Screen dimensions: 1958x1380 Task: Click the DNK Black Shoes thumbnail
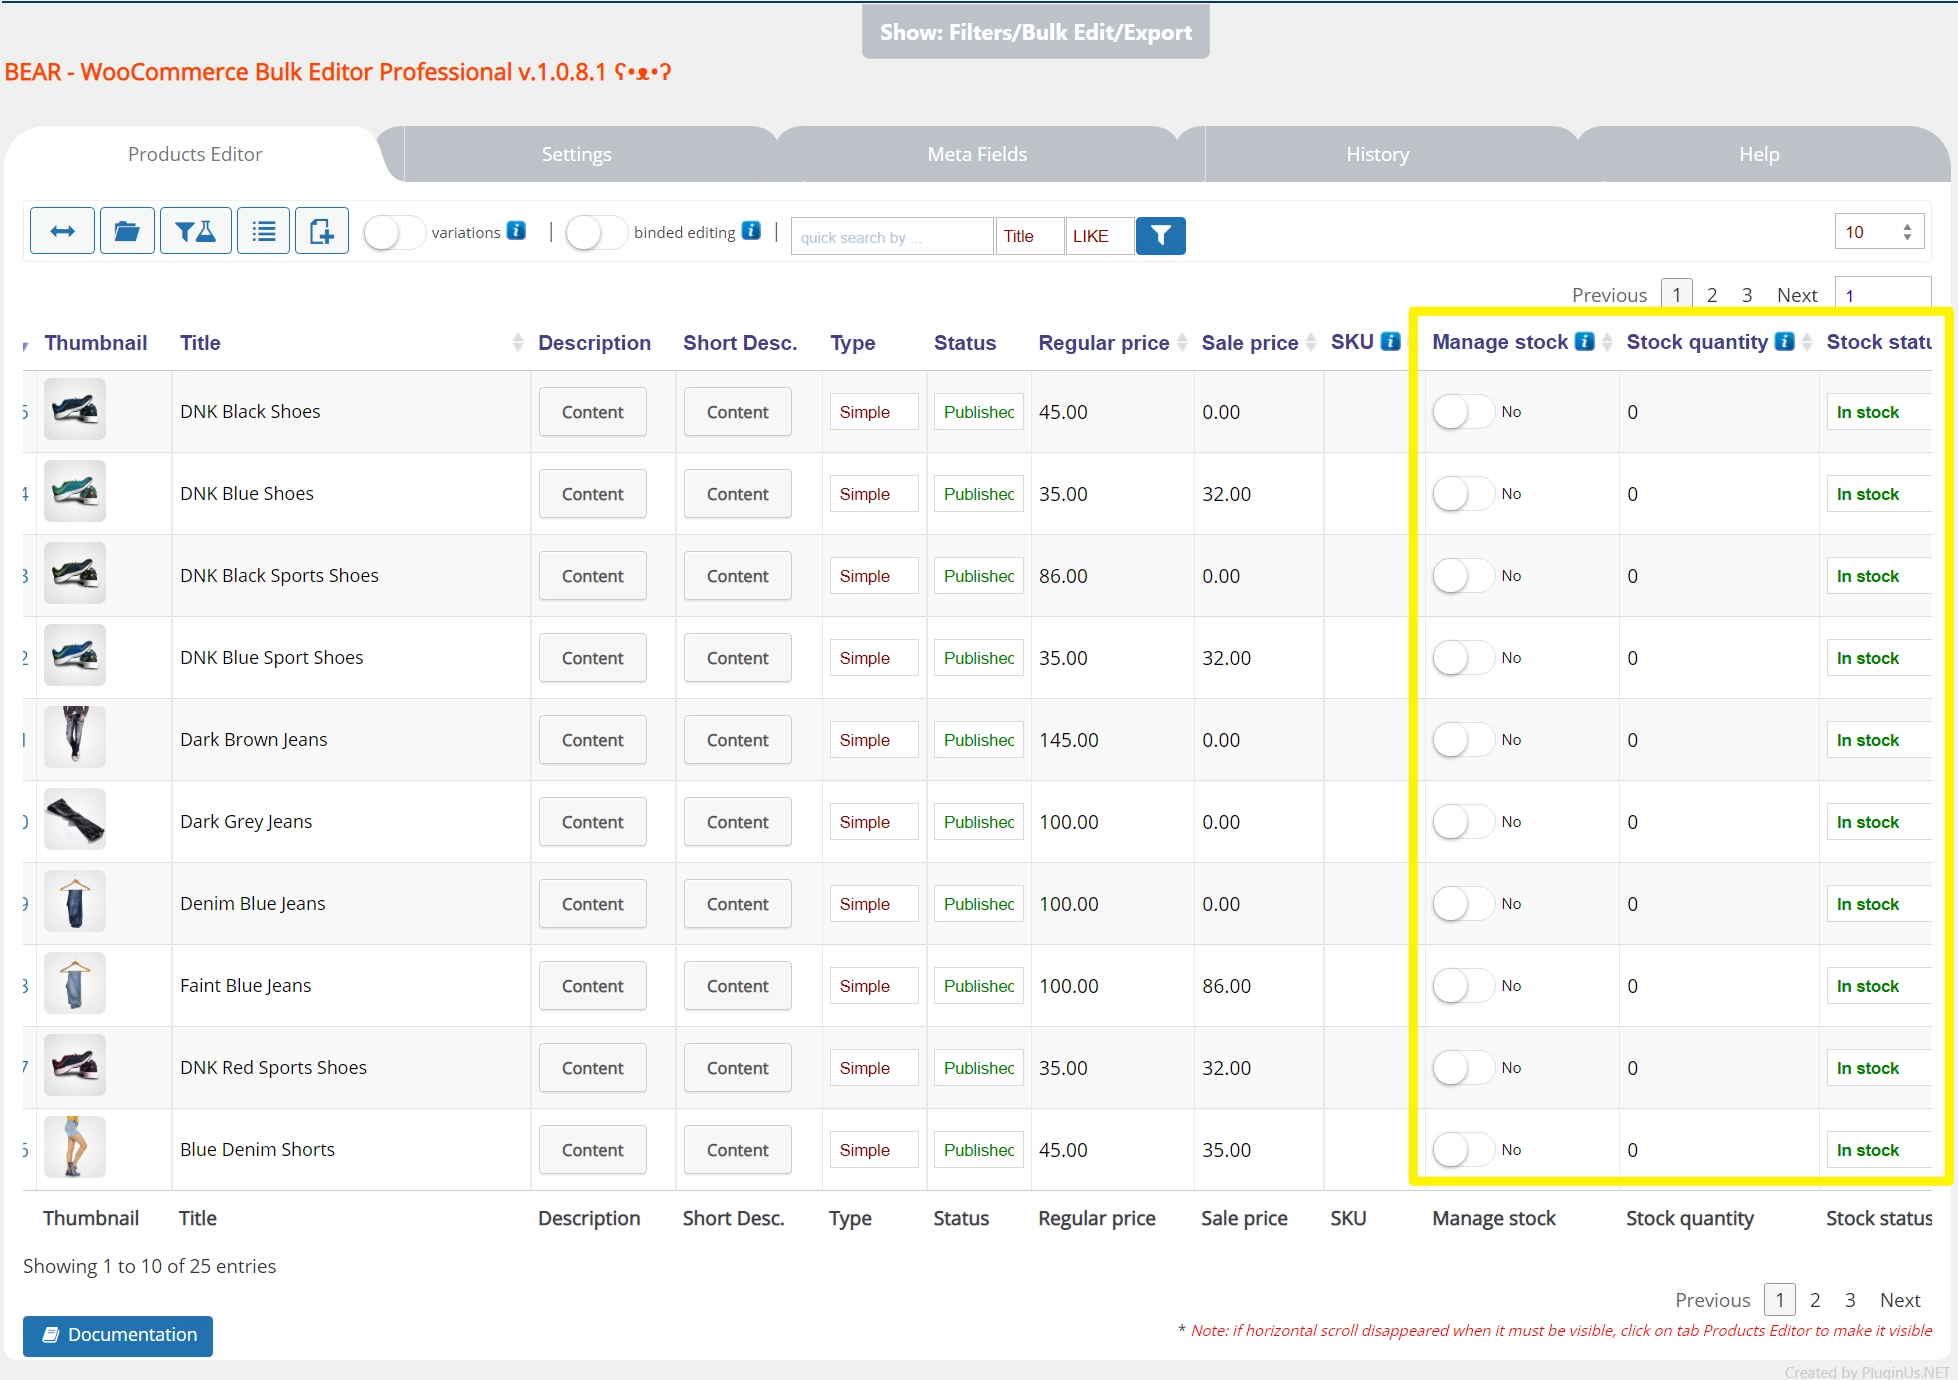coord(75,409)
